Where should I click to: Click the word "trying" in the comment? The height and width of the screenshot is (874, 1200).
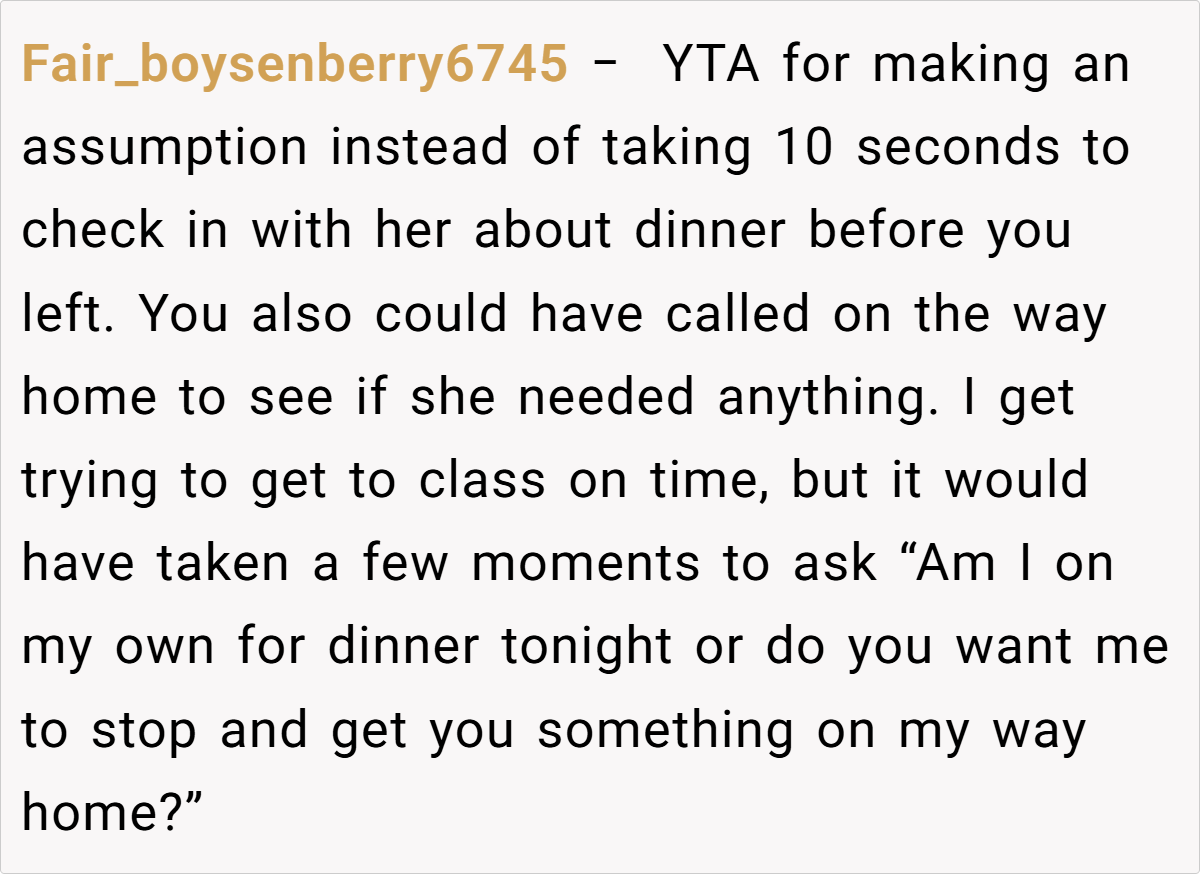coord(90,482)
